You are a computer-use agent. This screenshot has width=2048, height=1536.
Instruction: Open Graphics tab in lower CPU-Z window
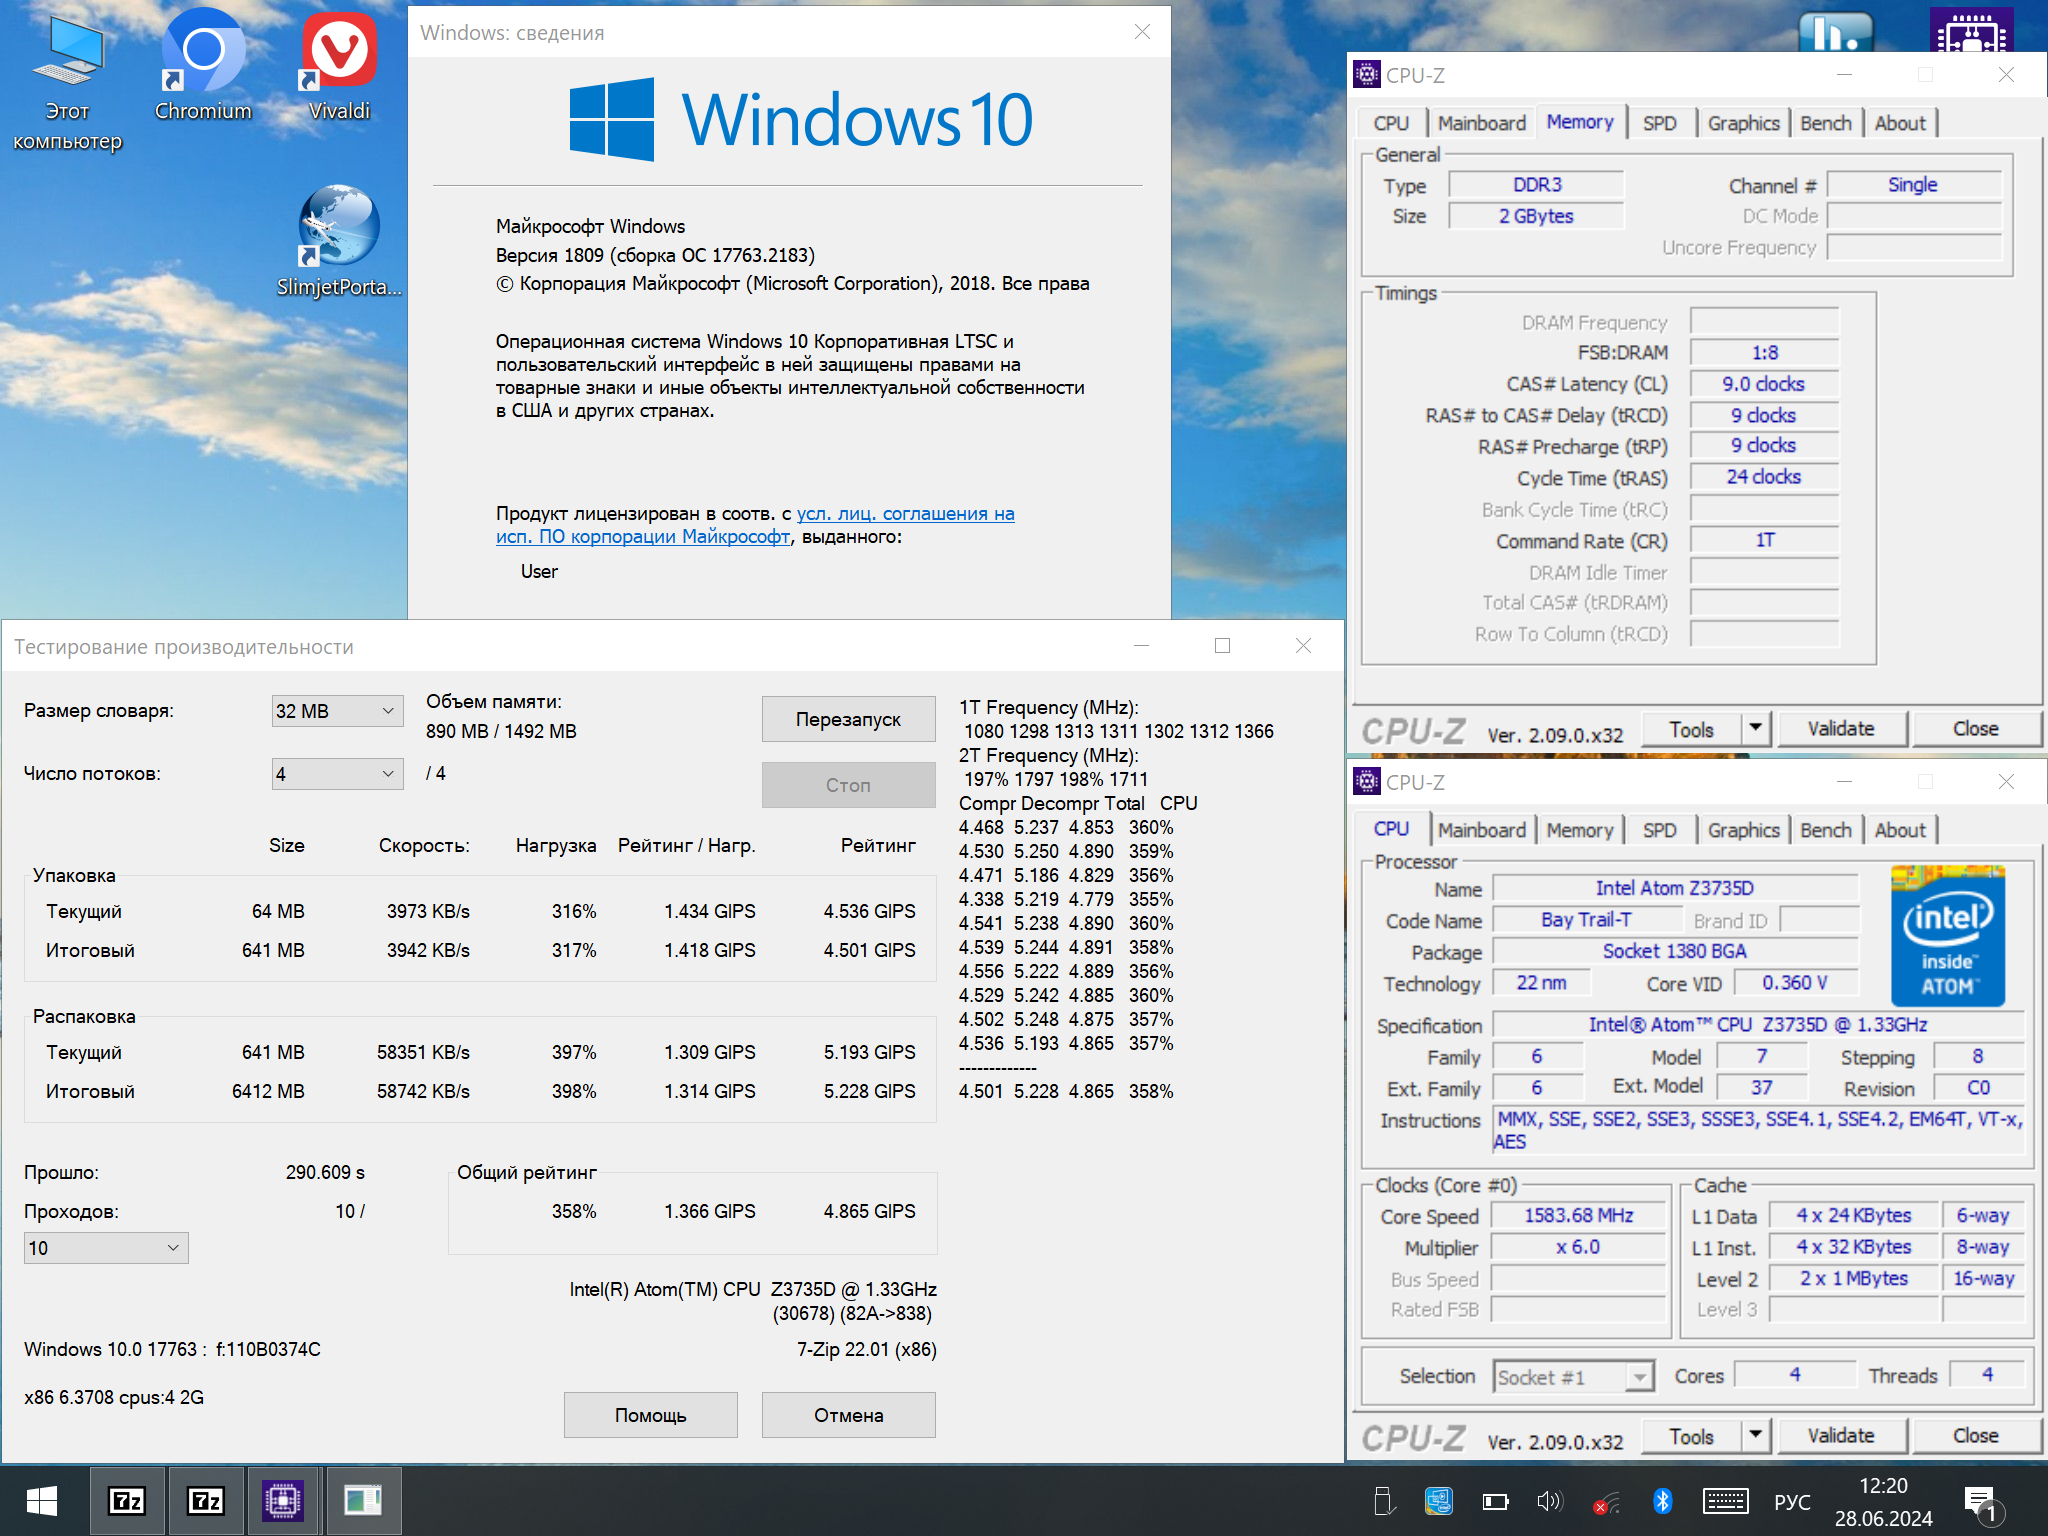tap(1743, 830)
